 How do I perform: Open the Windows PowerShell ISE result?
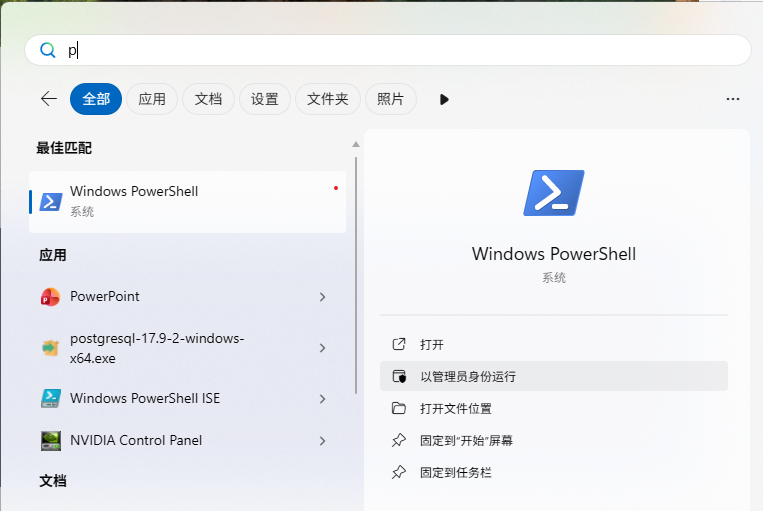[x=187, y=399]
